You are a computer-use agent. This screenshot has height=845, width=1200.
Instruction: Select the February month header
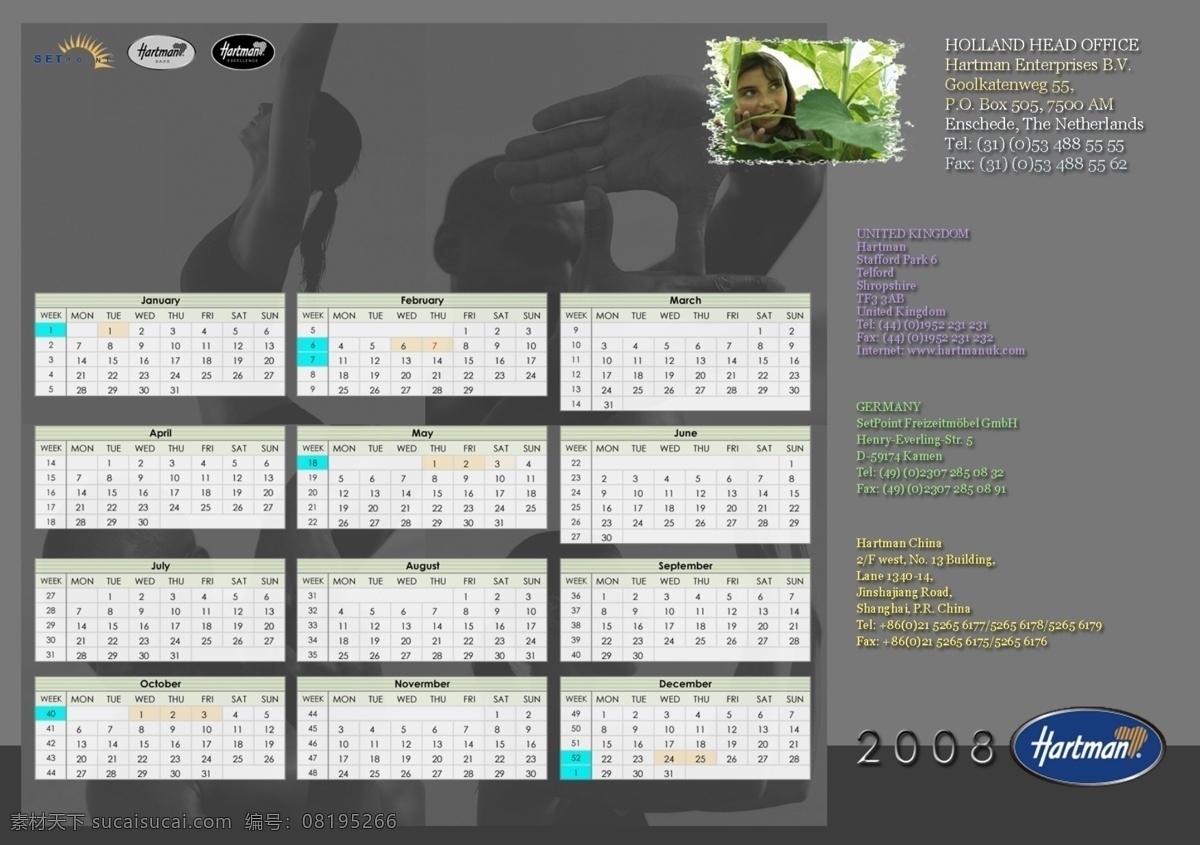click(x=422, y=300)
